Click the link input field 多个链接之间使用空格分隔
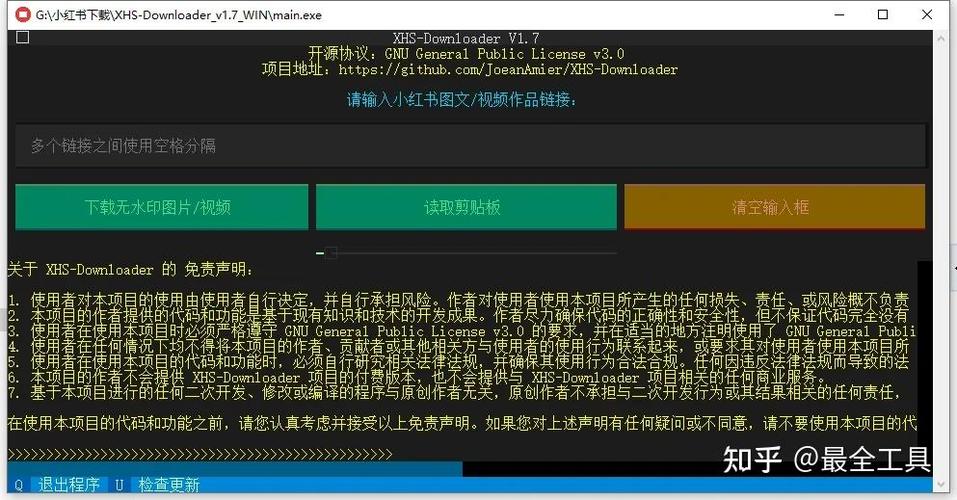 click(471, 145)
